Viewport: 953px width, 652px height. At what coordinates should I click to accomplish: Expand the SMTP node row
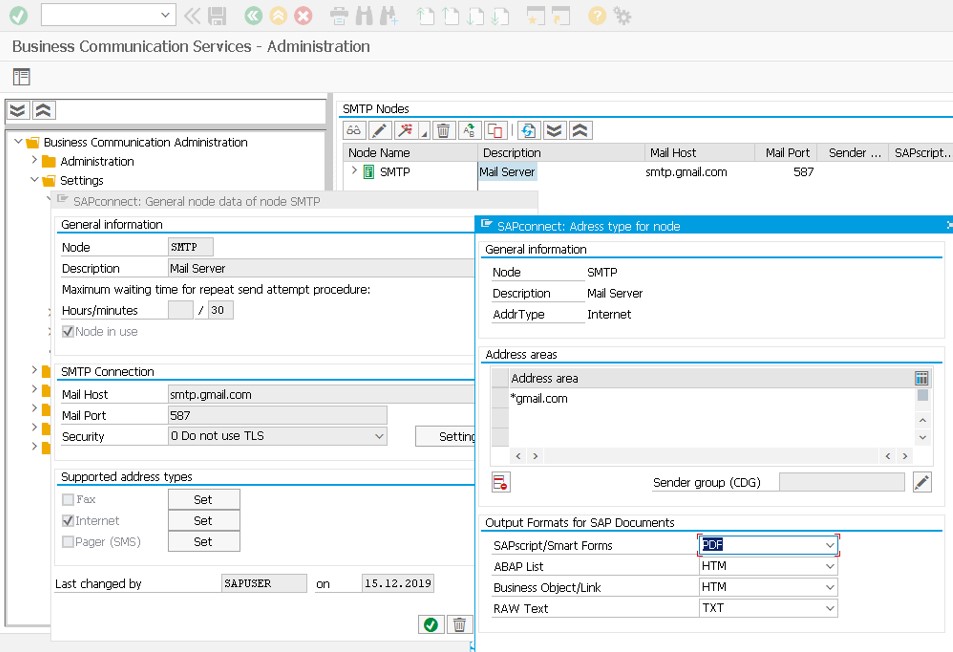point(354,171)
